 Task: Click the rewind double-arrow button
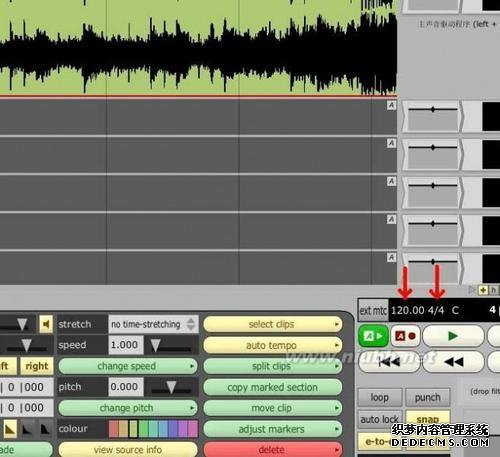click(x=453, y=362)
